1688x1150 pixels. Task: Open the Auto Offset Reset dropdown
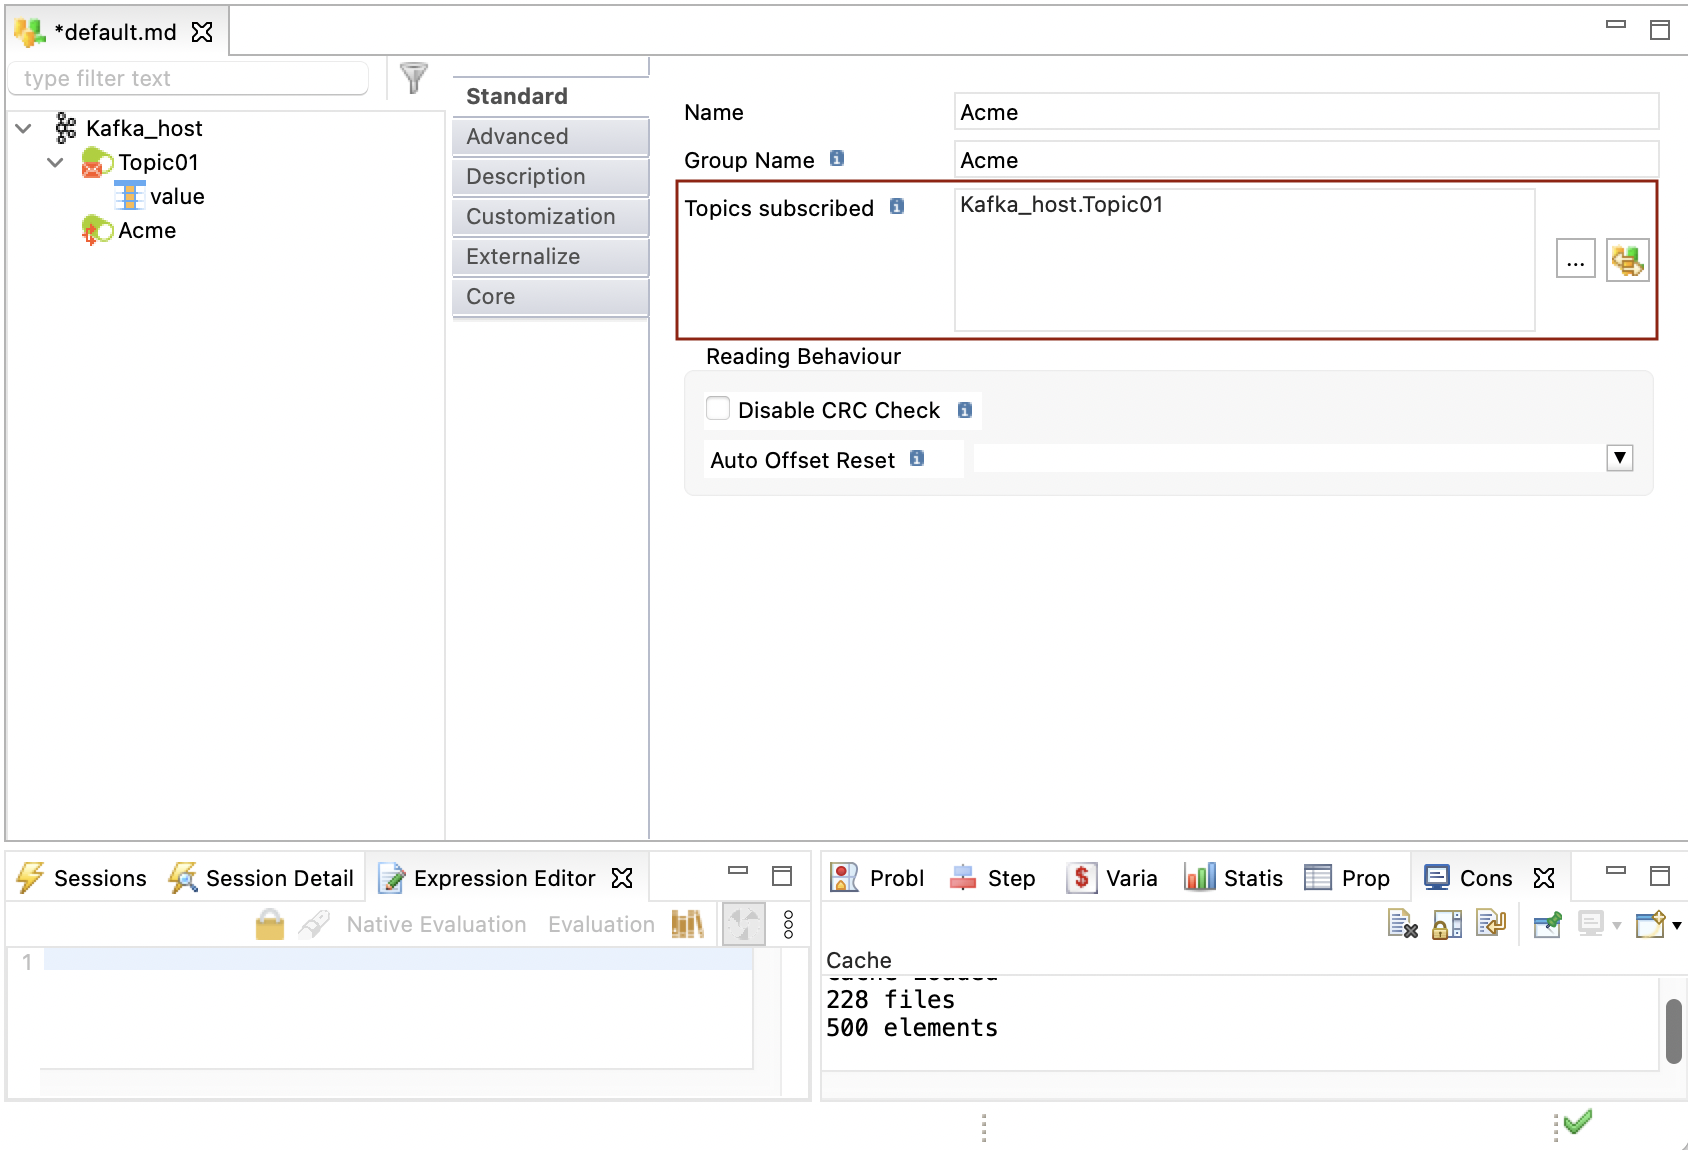pos(1619,458)
